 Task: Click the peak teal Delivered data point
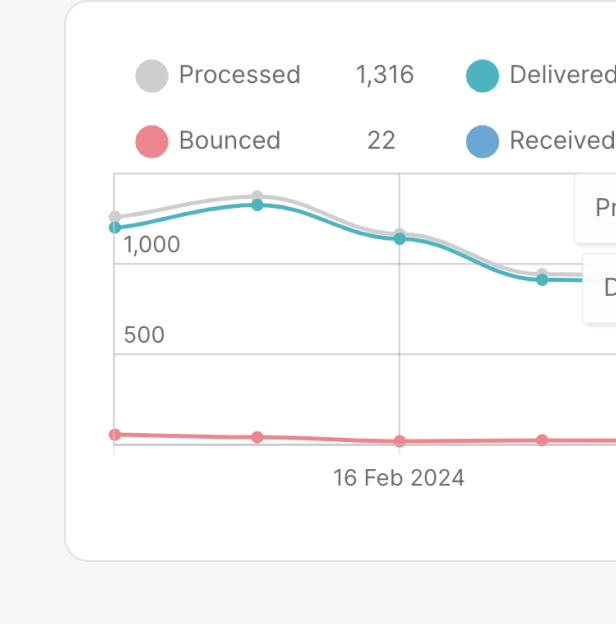257,205
